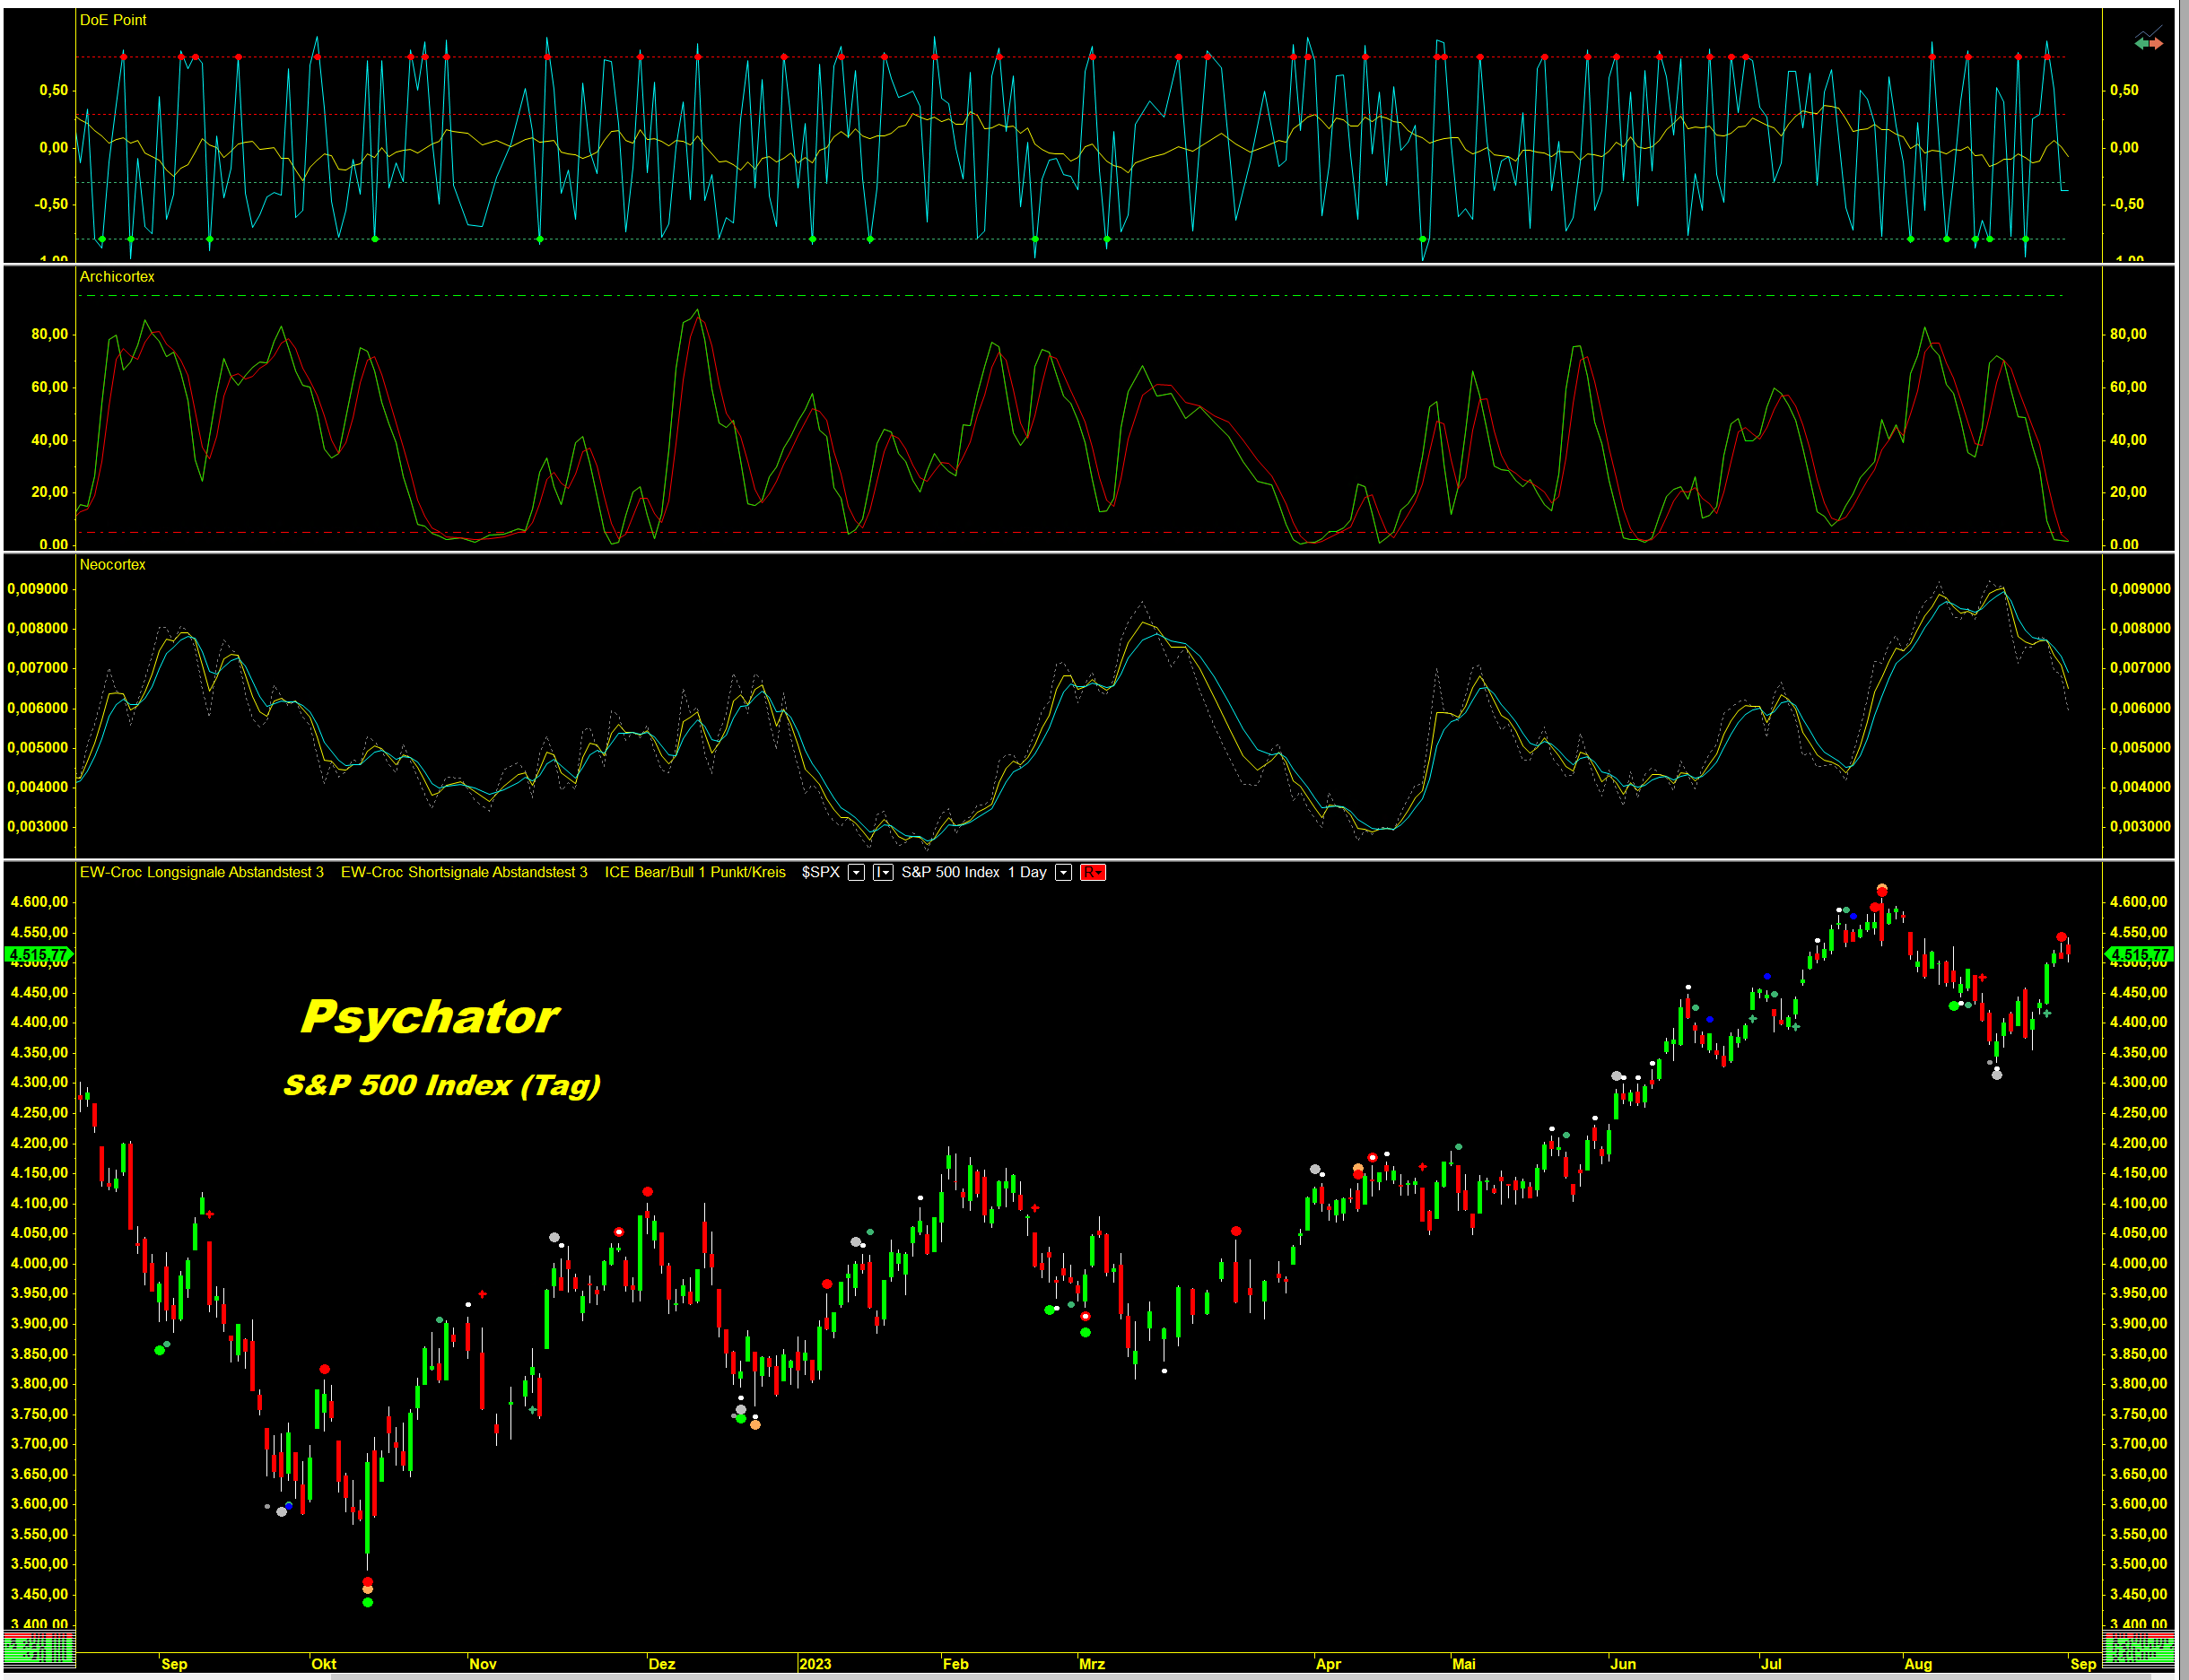
Task: Click the Neocortex indicator label
Action: 113,565
